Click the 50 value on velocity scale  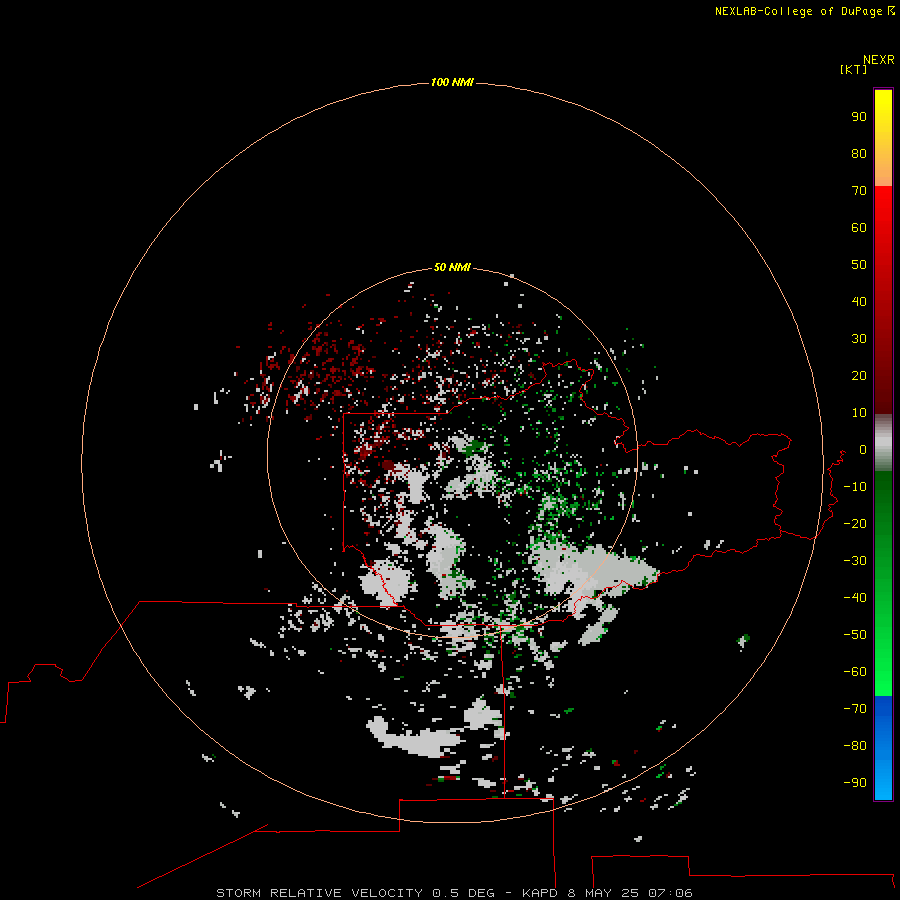point(859,265)
